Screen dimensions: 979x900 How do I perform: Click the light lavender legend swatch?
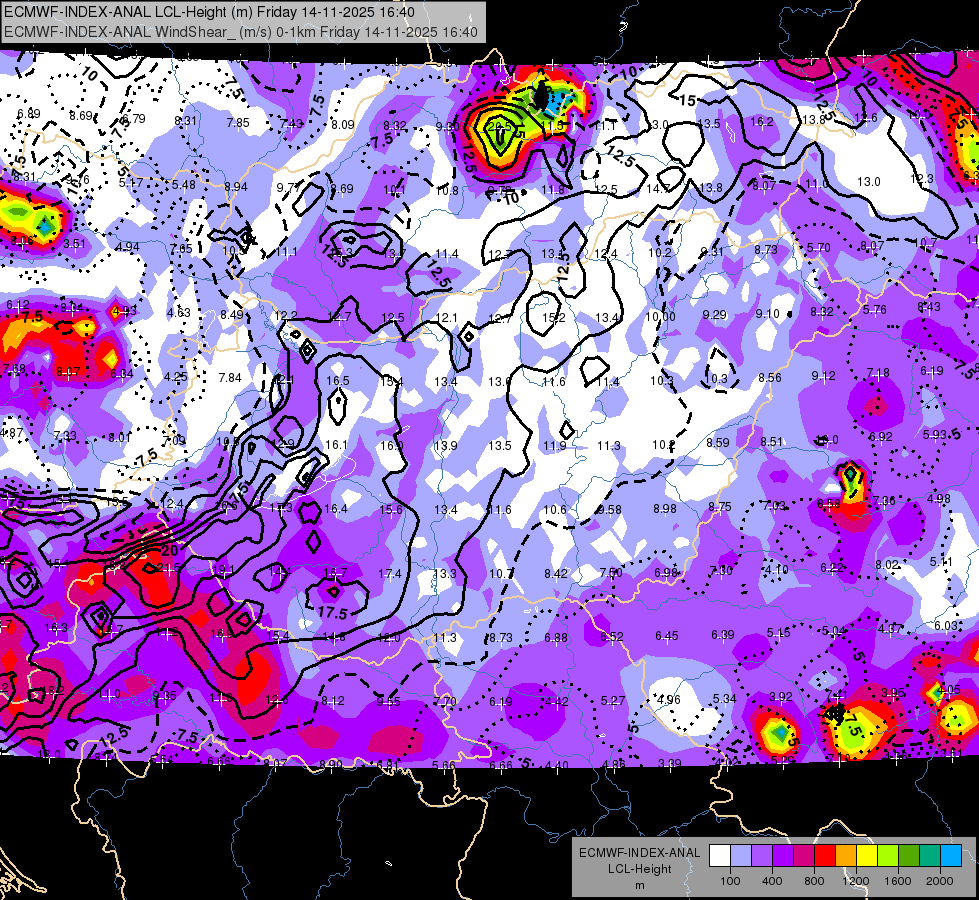click(741, 856)
